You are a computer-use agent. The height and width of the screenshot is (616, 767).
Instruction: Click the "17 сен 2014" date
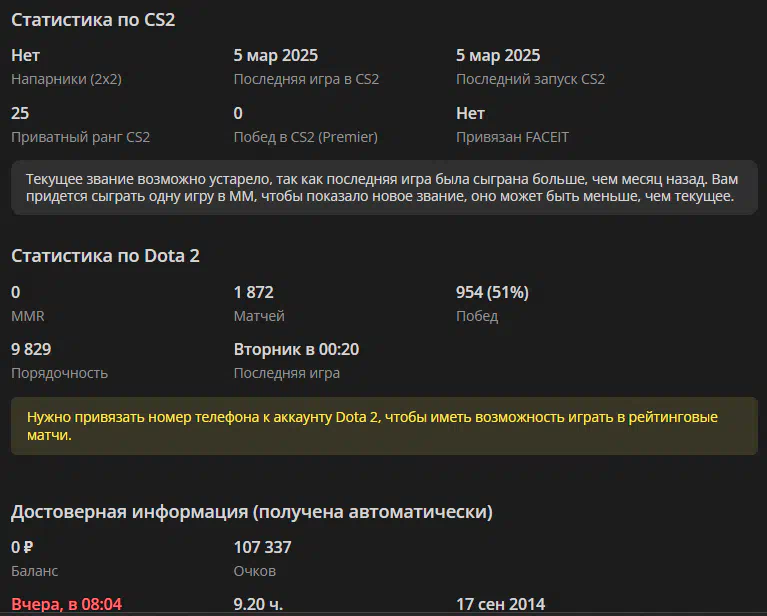pyautogui.click(x=501, y=604)
